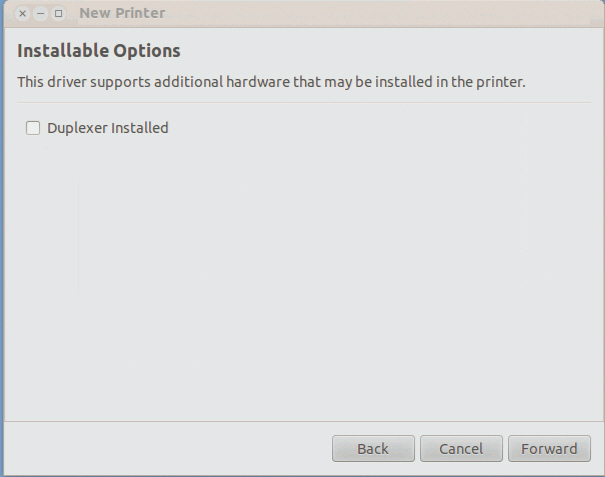Minimize the New Printer dialog

[41, 14]
